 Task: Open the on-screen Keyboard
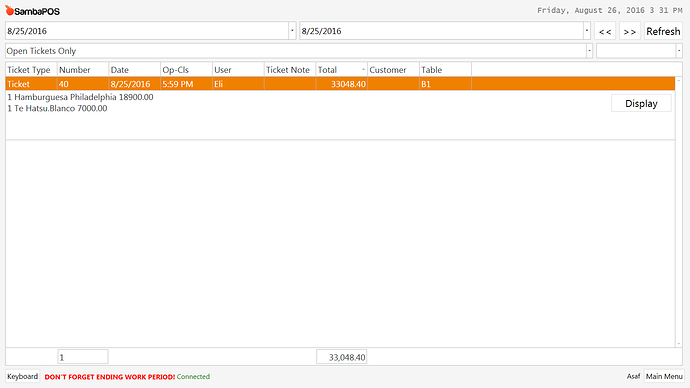22,377
